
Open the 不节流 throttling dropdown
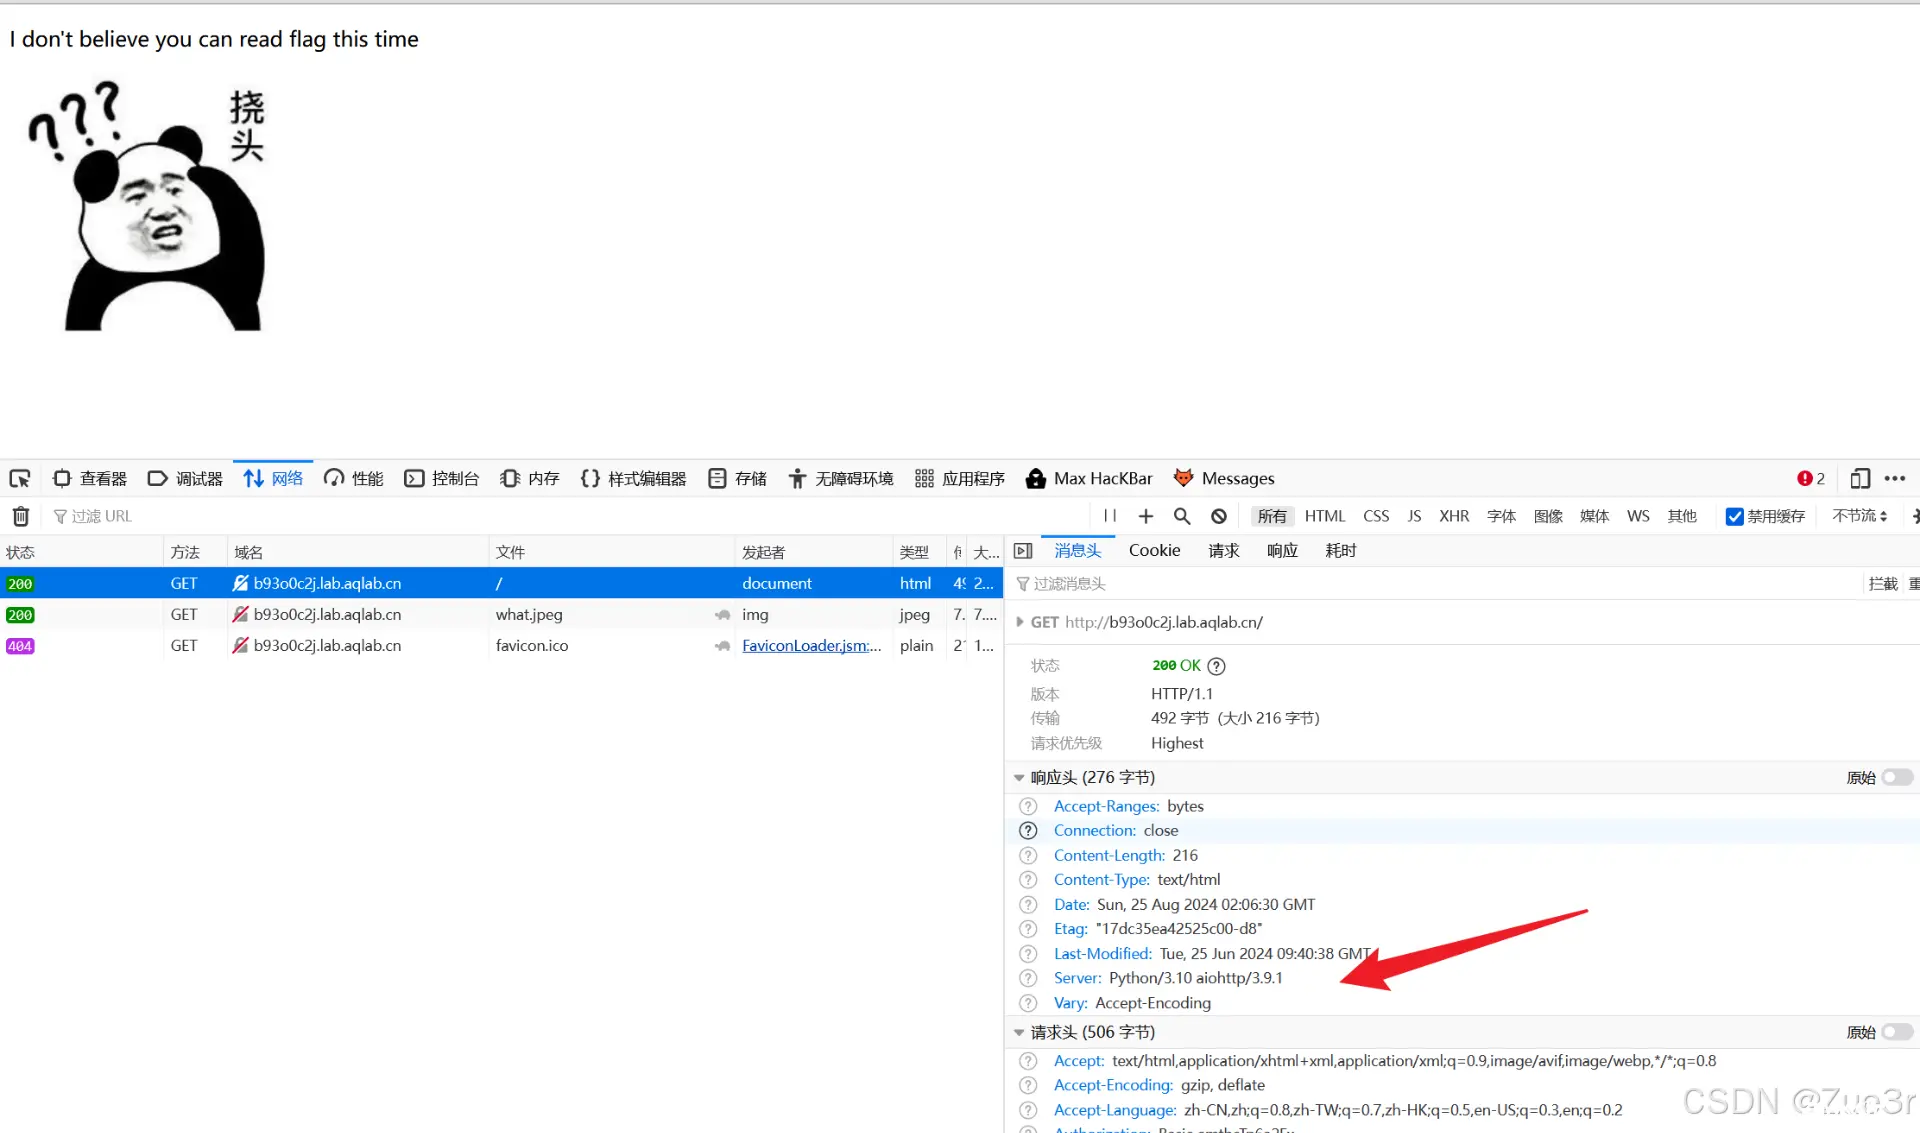(1860, 516)
